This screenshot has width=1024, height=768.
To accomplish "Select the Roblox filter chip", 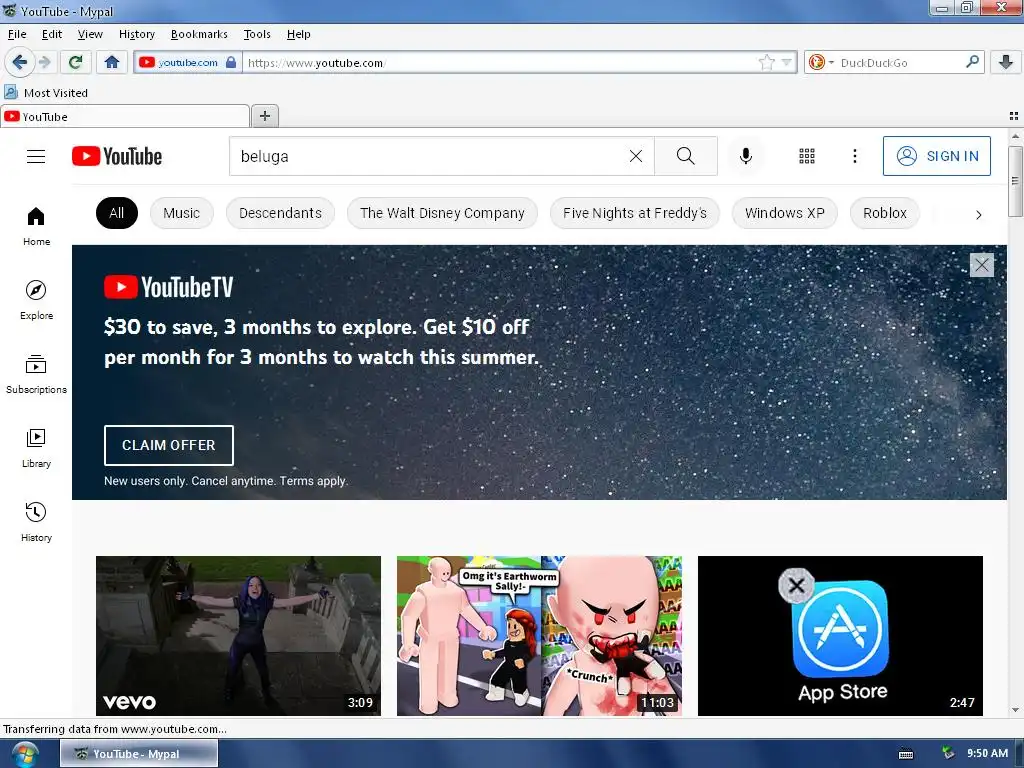I will coord(885,213).
